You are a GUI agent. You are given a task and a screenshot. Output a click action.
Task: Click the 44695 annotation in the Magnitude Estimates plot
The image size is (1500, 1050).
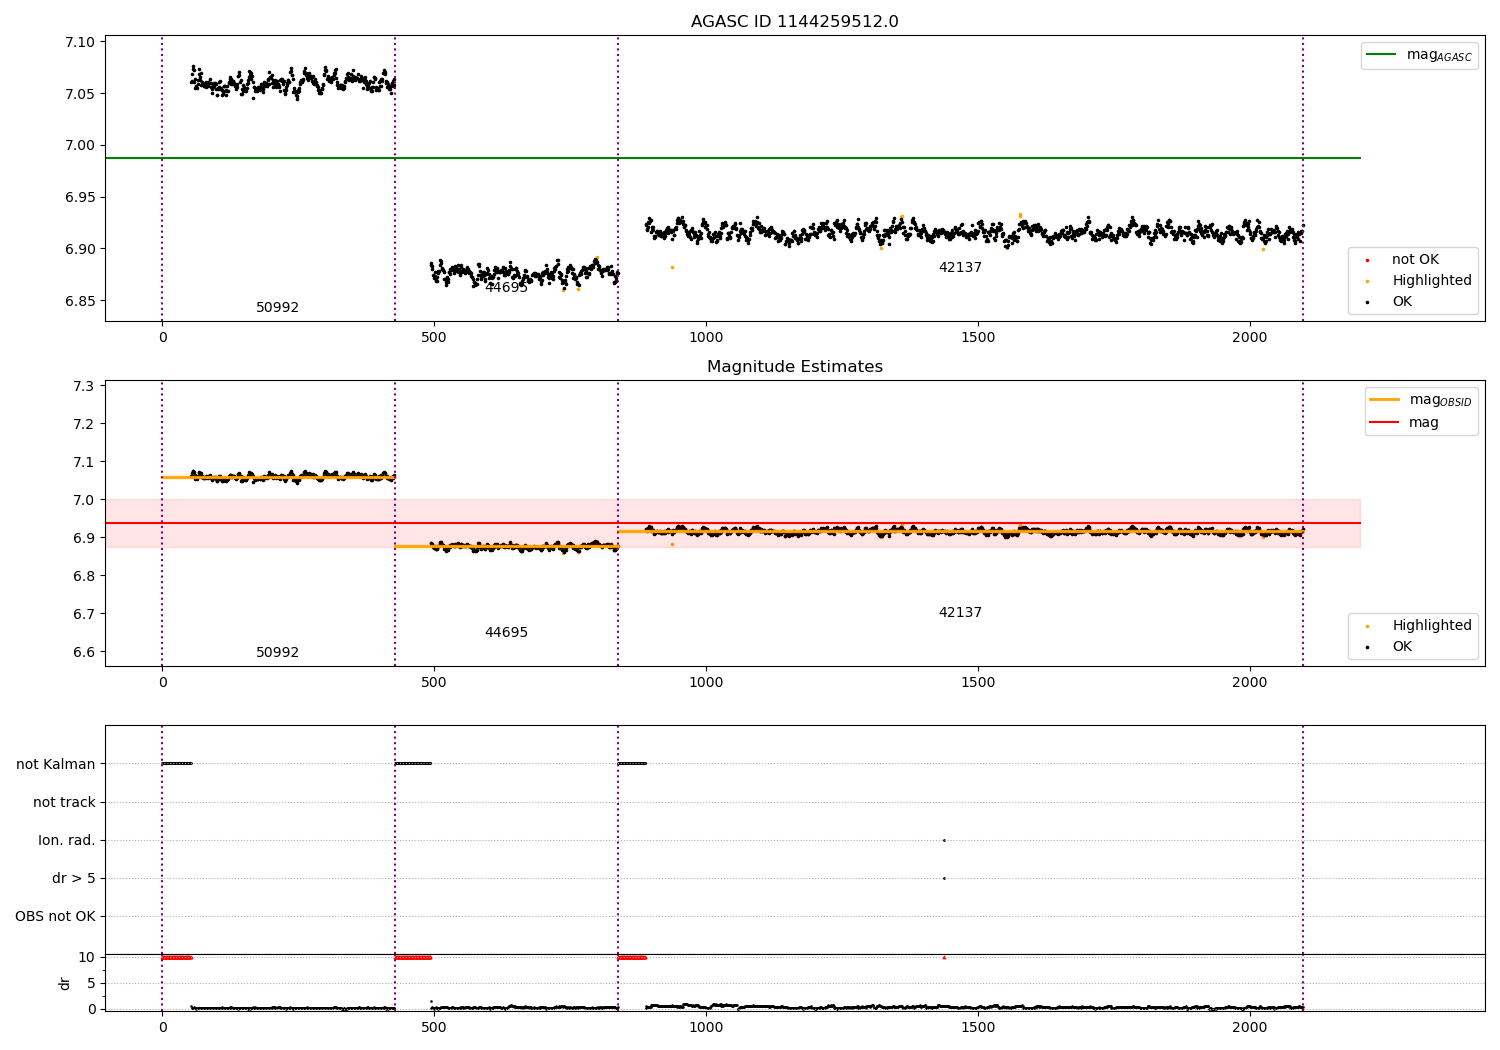(506, 633)
